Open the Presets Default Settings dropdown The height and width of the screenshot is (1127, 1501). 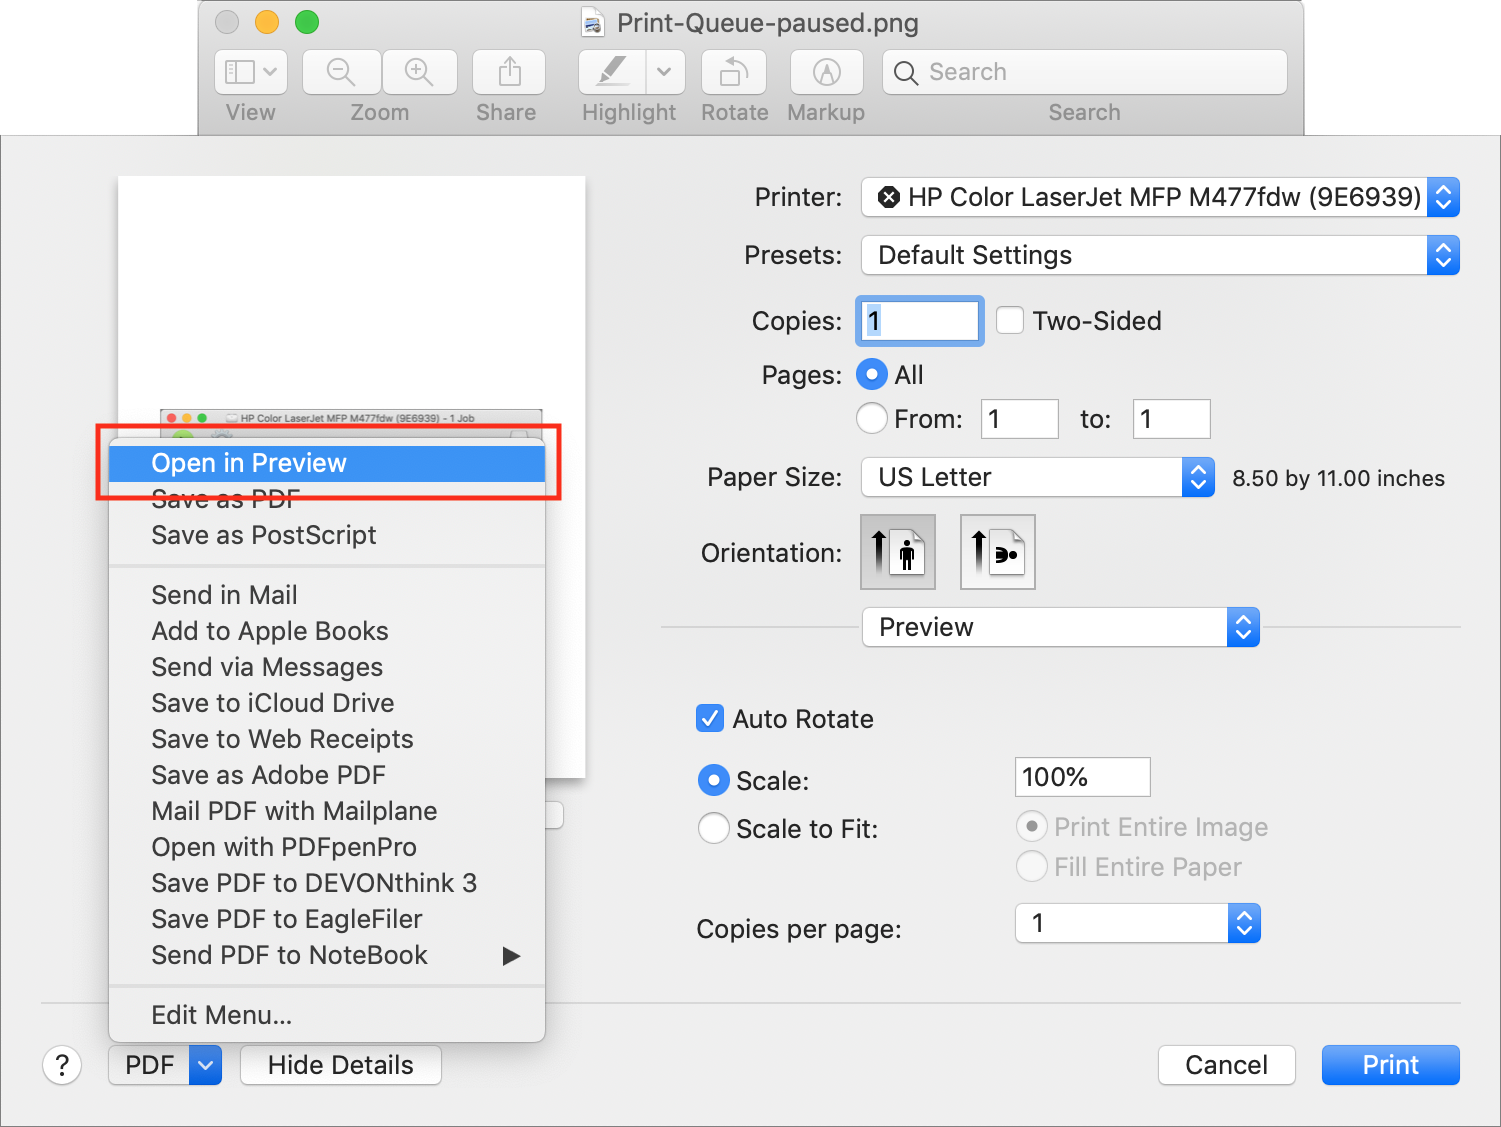[x=1160, y=255]
